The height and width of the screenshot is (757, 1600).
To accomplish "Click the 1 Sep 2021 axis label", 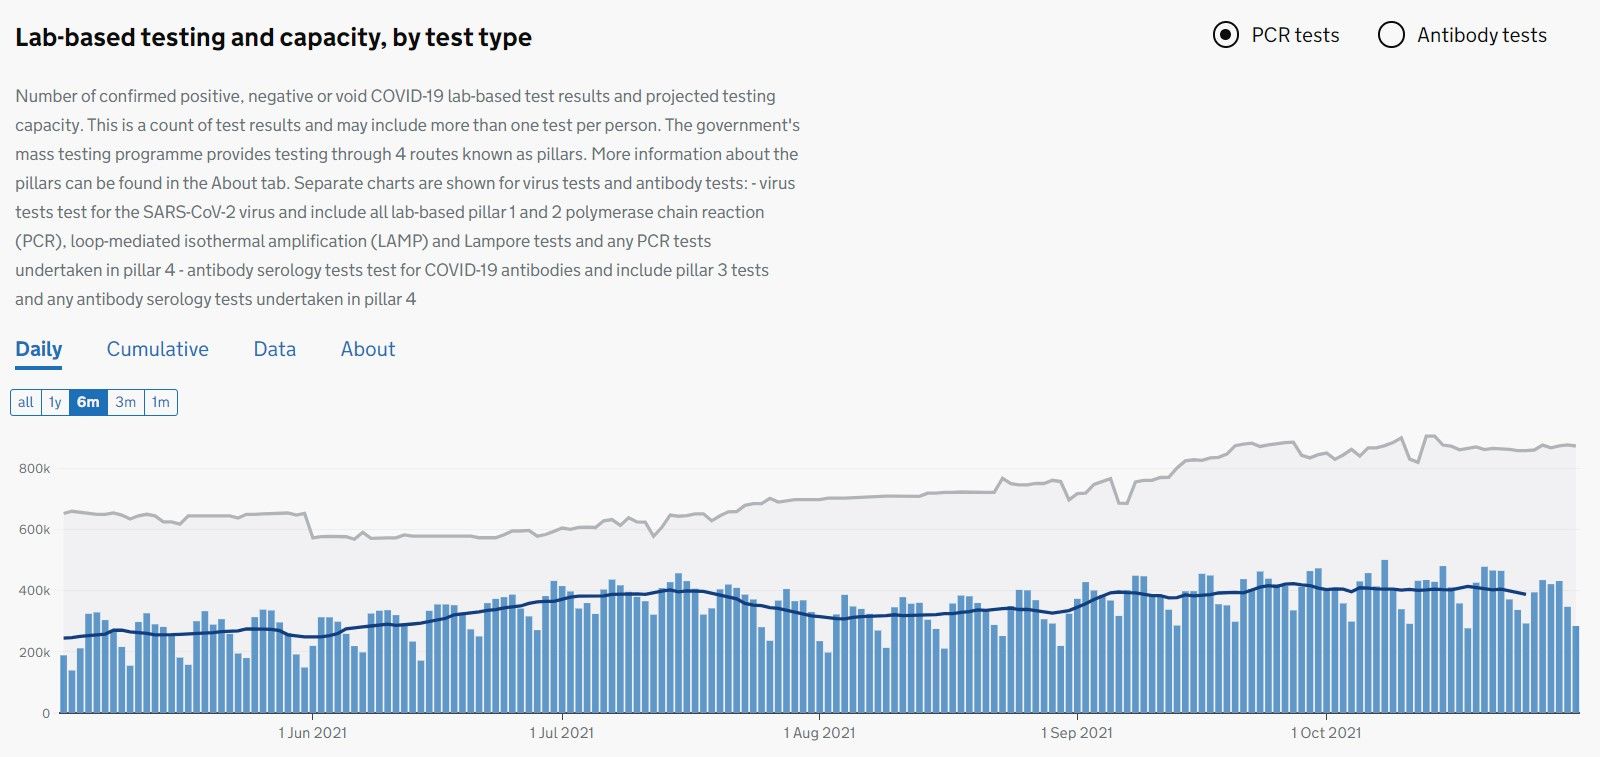I will click(x=1077, y=733).
